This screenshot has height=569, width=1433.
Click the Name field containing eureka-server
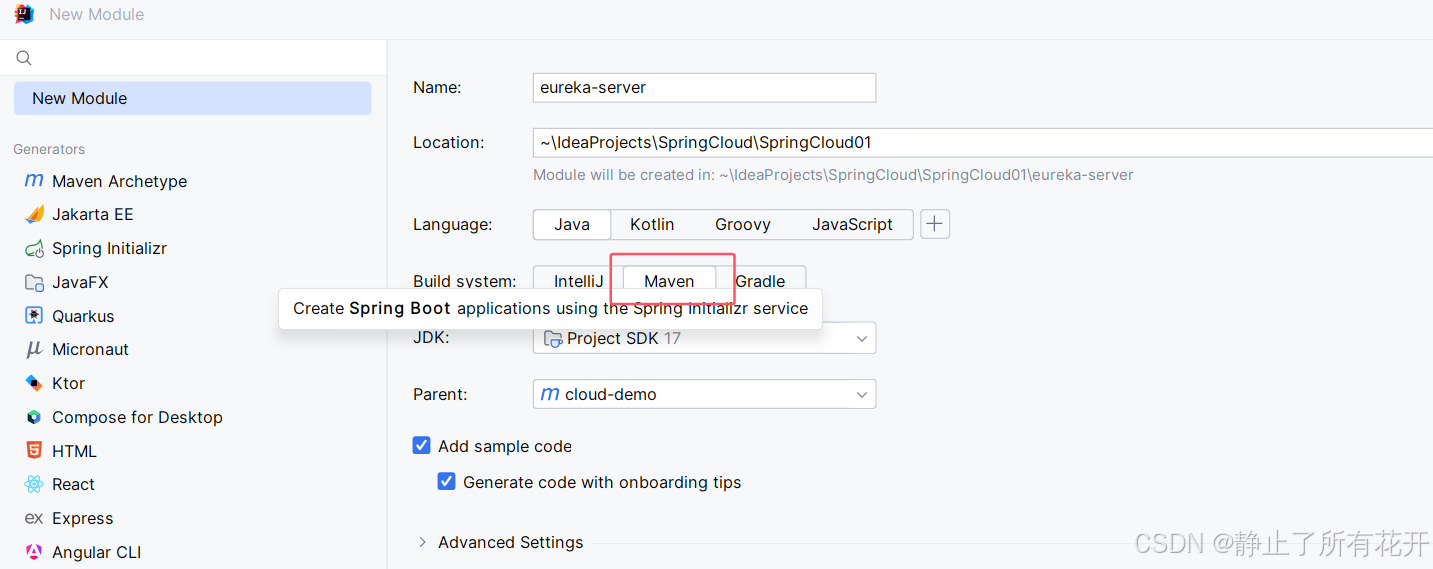[704, 87]
